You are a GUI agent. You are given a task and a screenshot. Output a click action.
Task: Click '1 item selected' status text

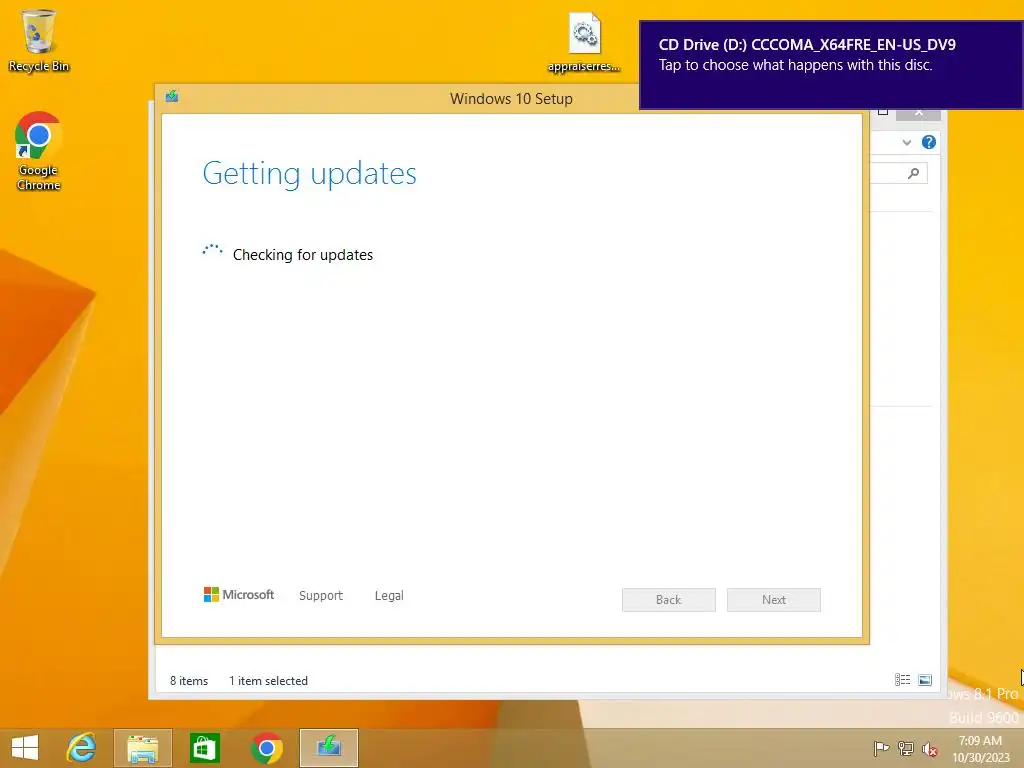click(268, 680)
